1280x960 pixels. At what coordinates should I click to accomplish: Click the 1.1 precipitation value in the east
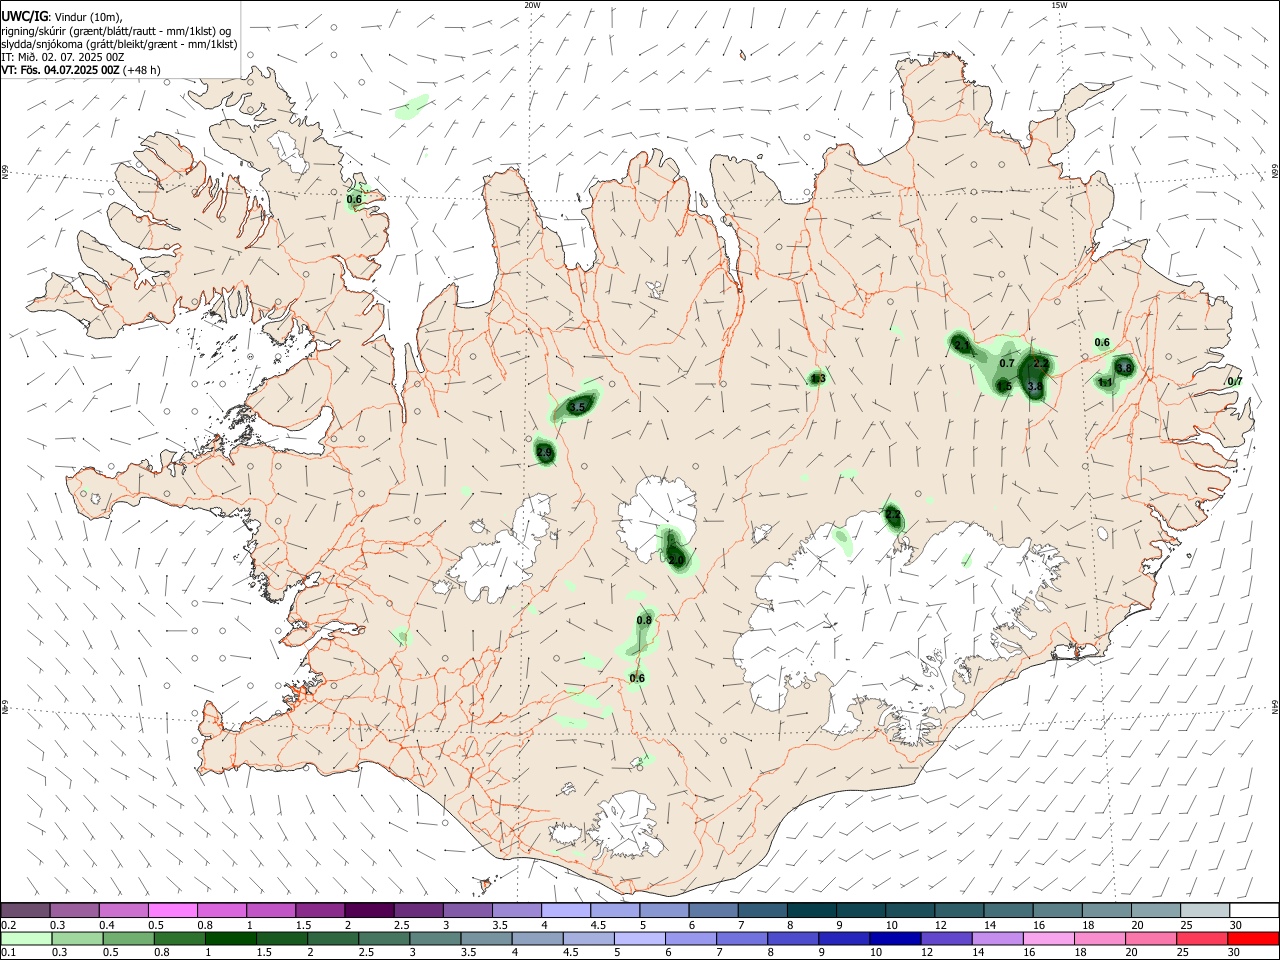(1105, 382)
